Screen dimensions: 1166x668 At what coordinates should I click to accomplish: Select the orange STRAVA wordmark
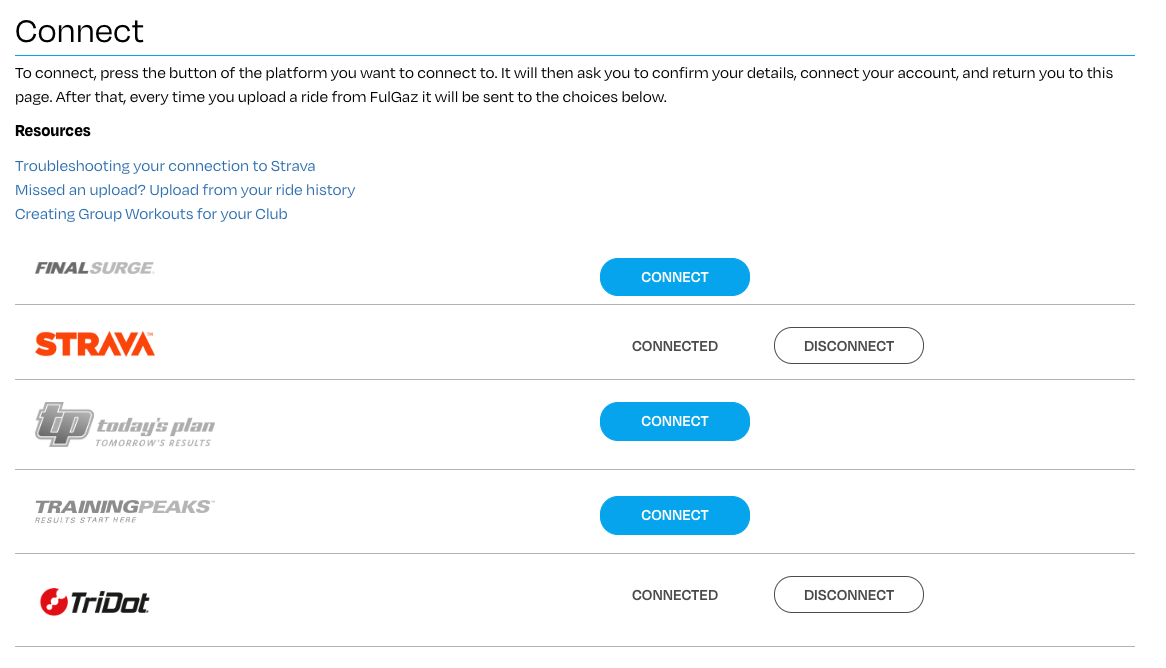tap(94, 345)
